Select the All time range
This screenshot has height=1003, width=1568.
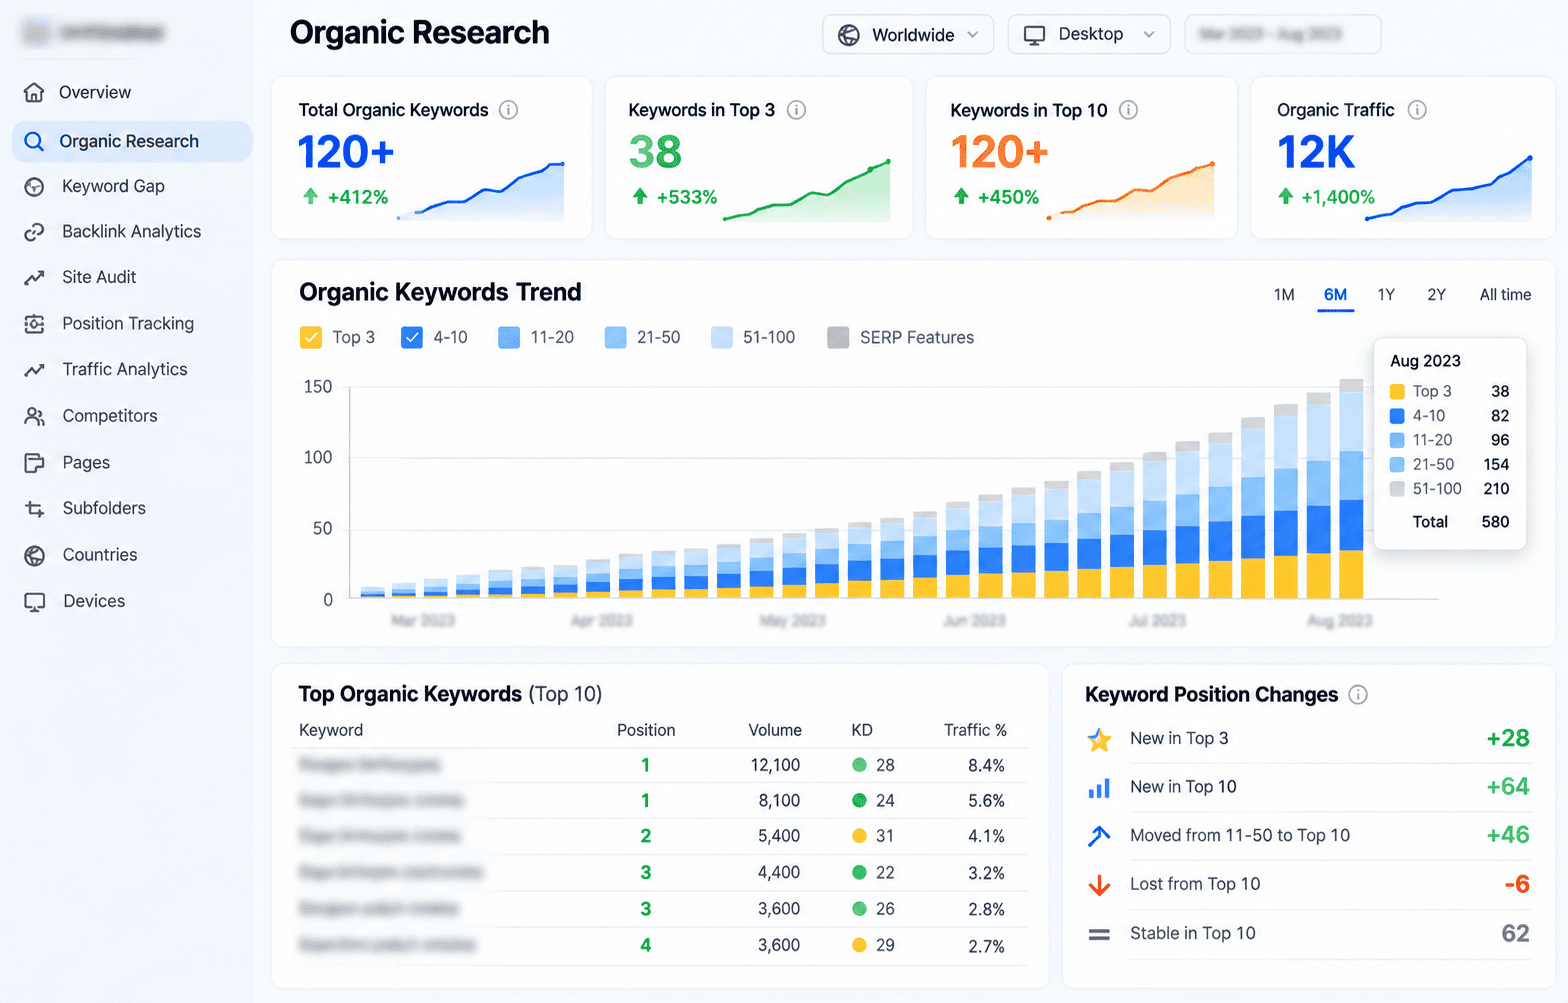(x=1505, y=295)
